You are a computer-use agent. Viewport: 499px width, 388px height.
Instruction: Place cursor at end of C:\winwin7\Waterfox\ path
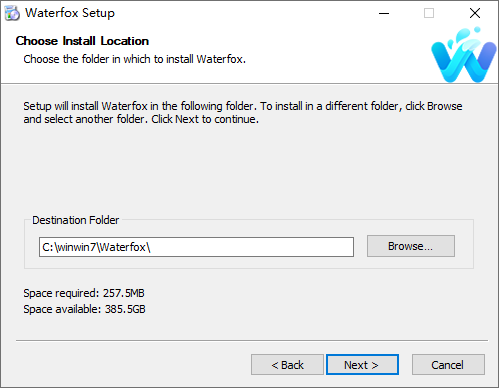click(x=151, y=247)
